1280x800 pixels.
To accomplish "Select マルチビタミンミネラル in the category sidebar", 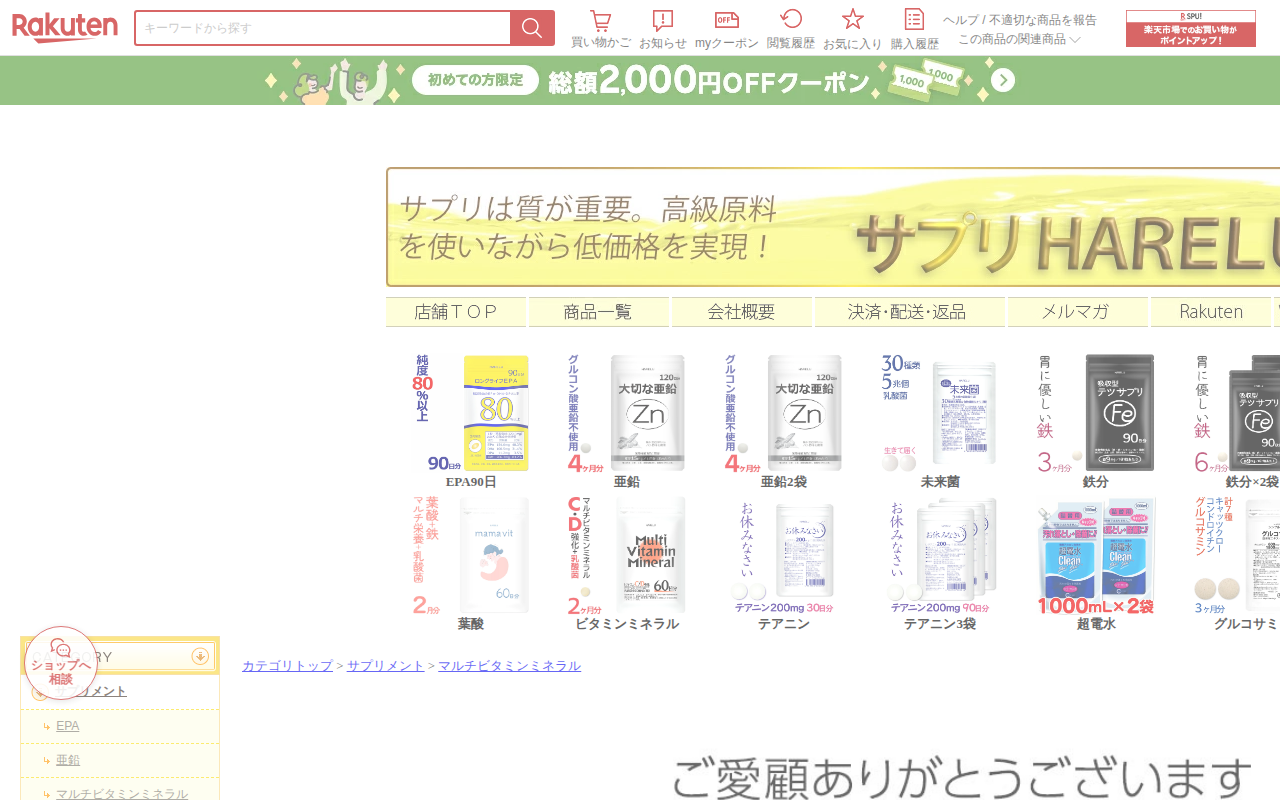I will (122, 794).
